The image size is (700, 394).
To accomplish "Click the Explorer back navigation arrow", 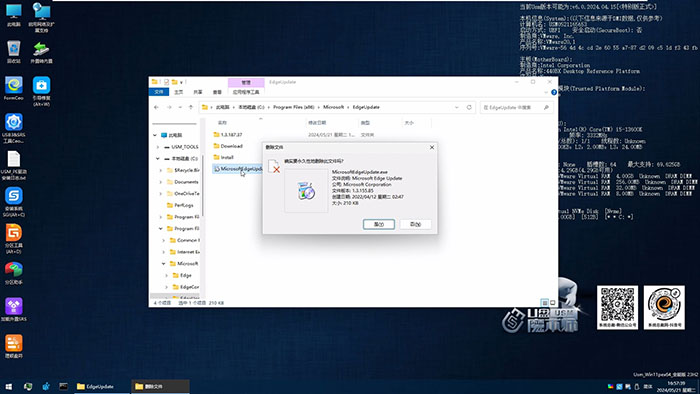I will (156, 107).
